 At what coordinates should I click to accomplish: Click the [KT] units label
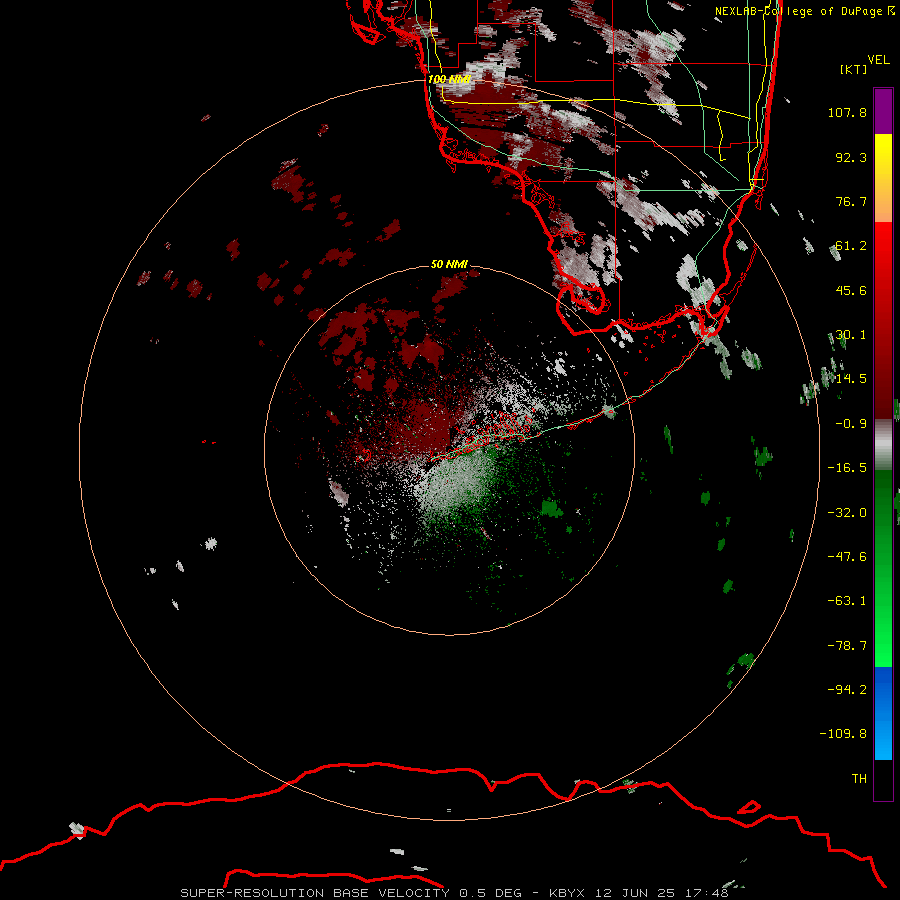point(854,69)
